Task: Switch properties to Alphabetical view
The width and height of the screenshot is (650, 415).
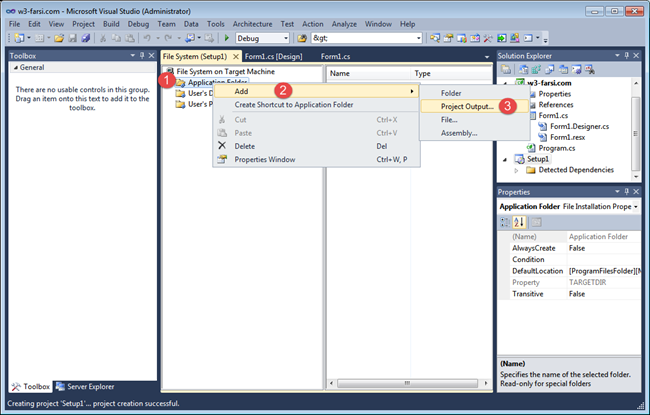Action: coord(519,223)
